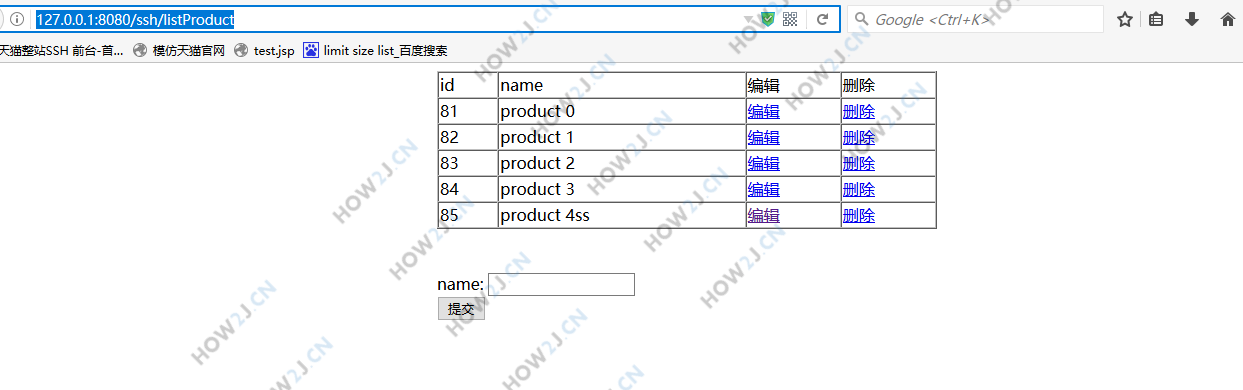Click globe icon of test.jsp bookmark
The image size is (1243, 390).
[241, 50]
